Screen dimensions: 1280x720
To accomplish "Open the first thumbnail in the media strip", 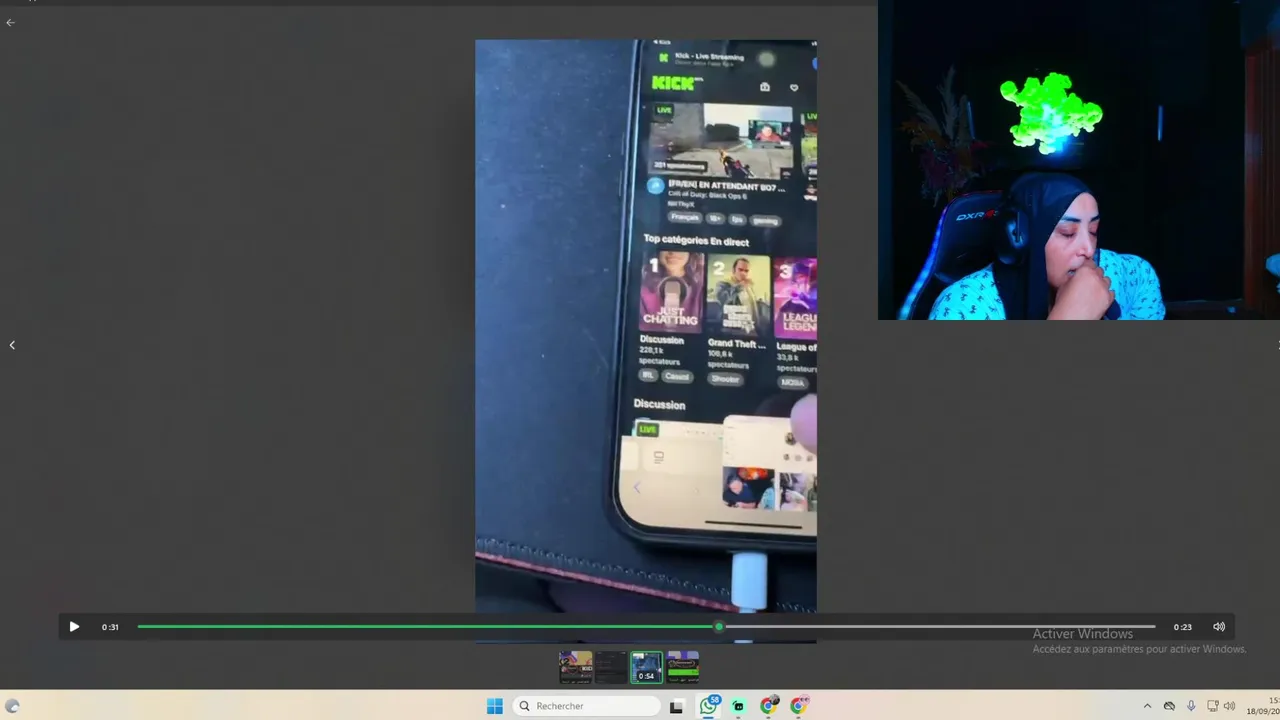I will [x=575, y=667].
